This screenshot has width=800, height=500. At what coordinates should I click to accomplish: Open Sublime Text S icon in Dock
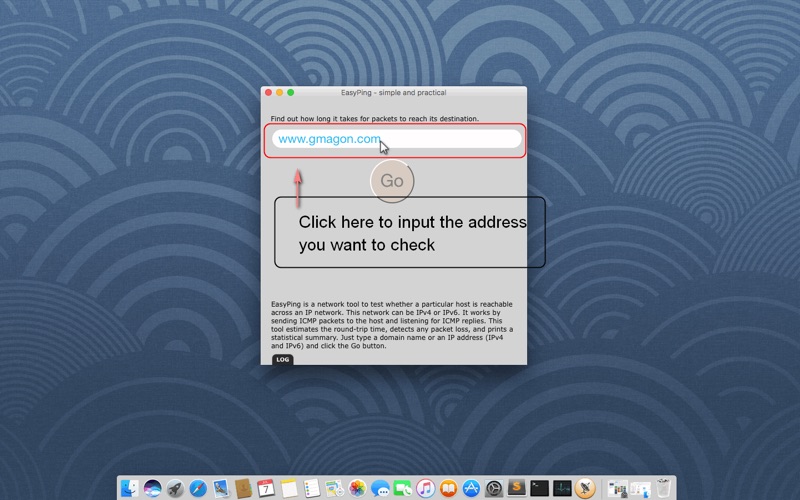click(516, 488)
